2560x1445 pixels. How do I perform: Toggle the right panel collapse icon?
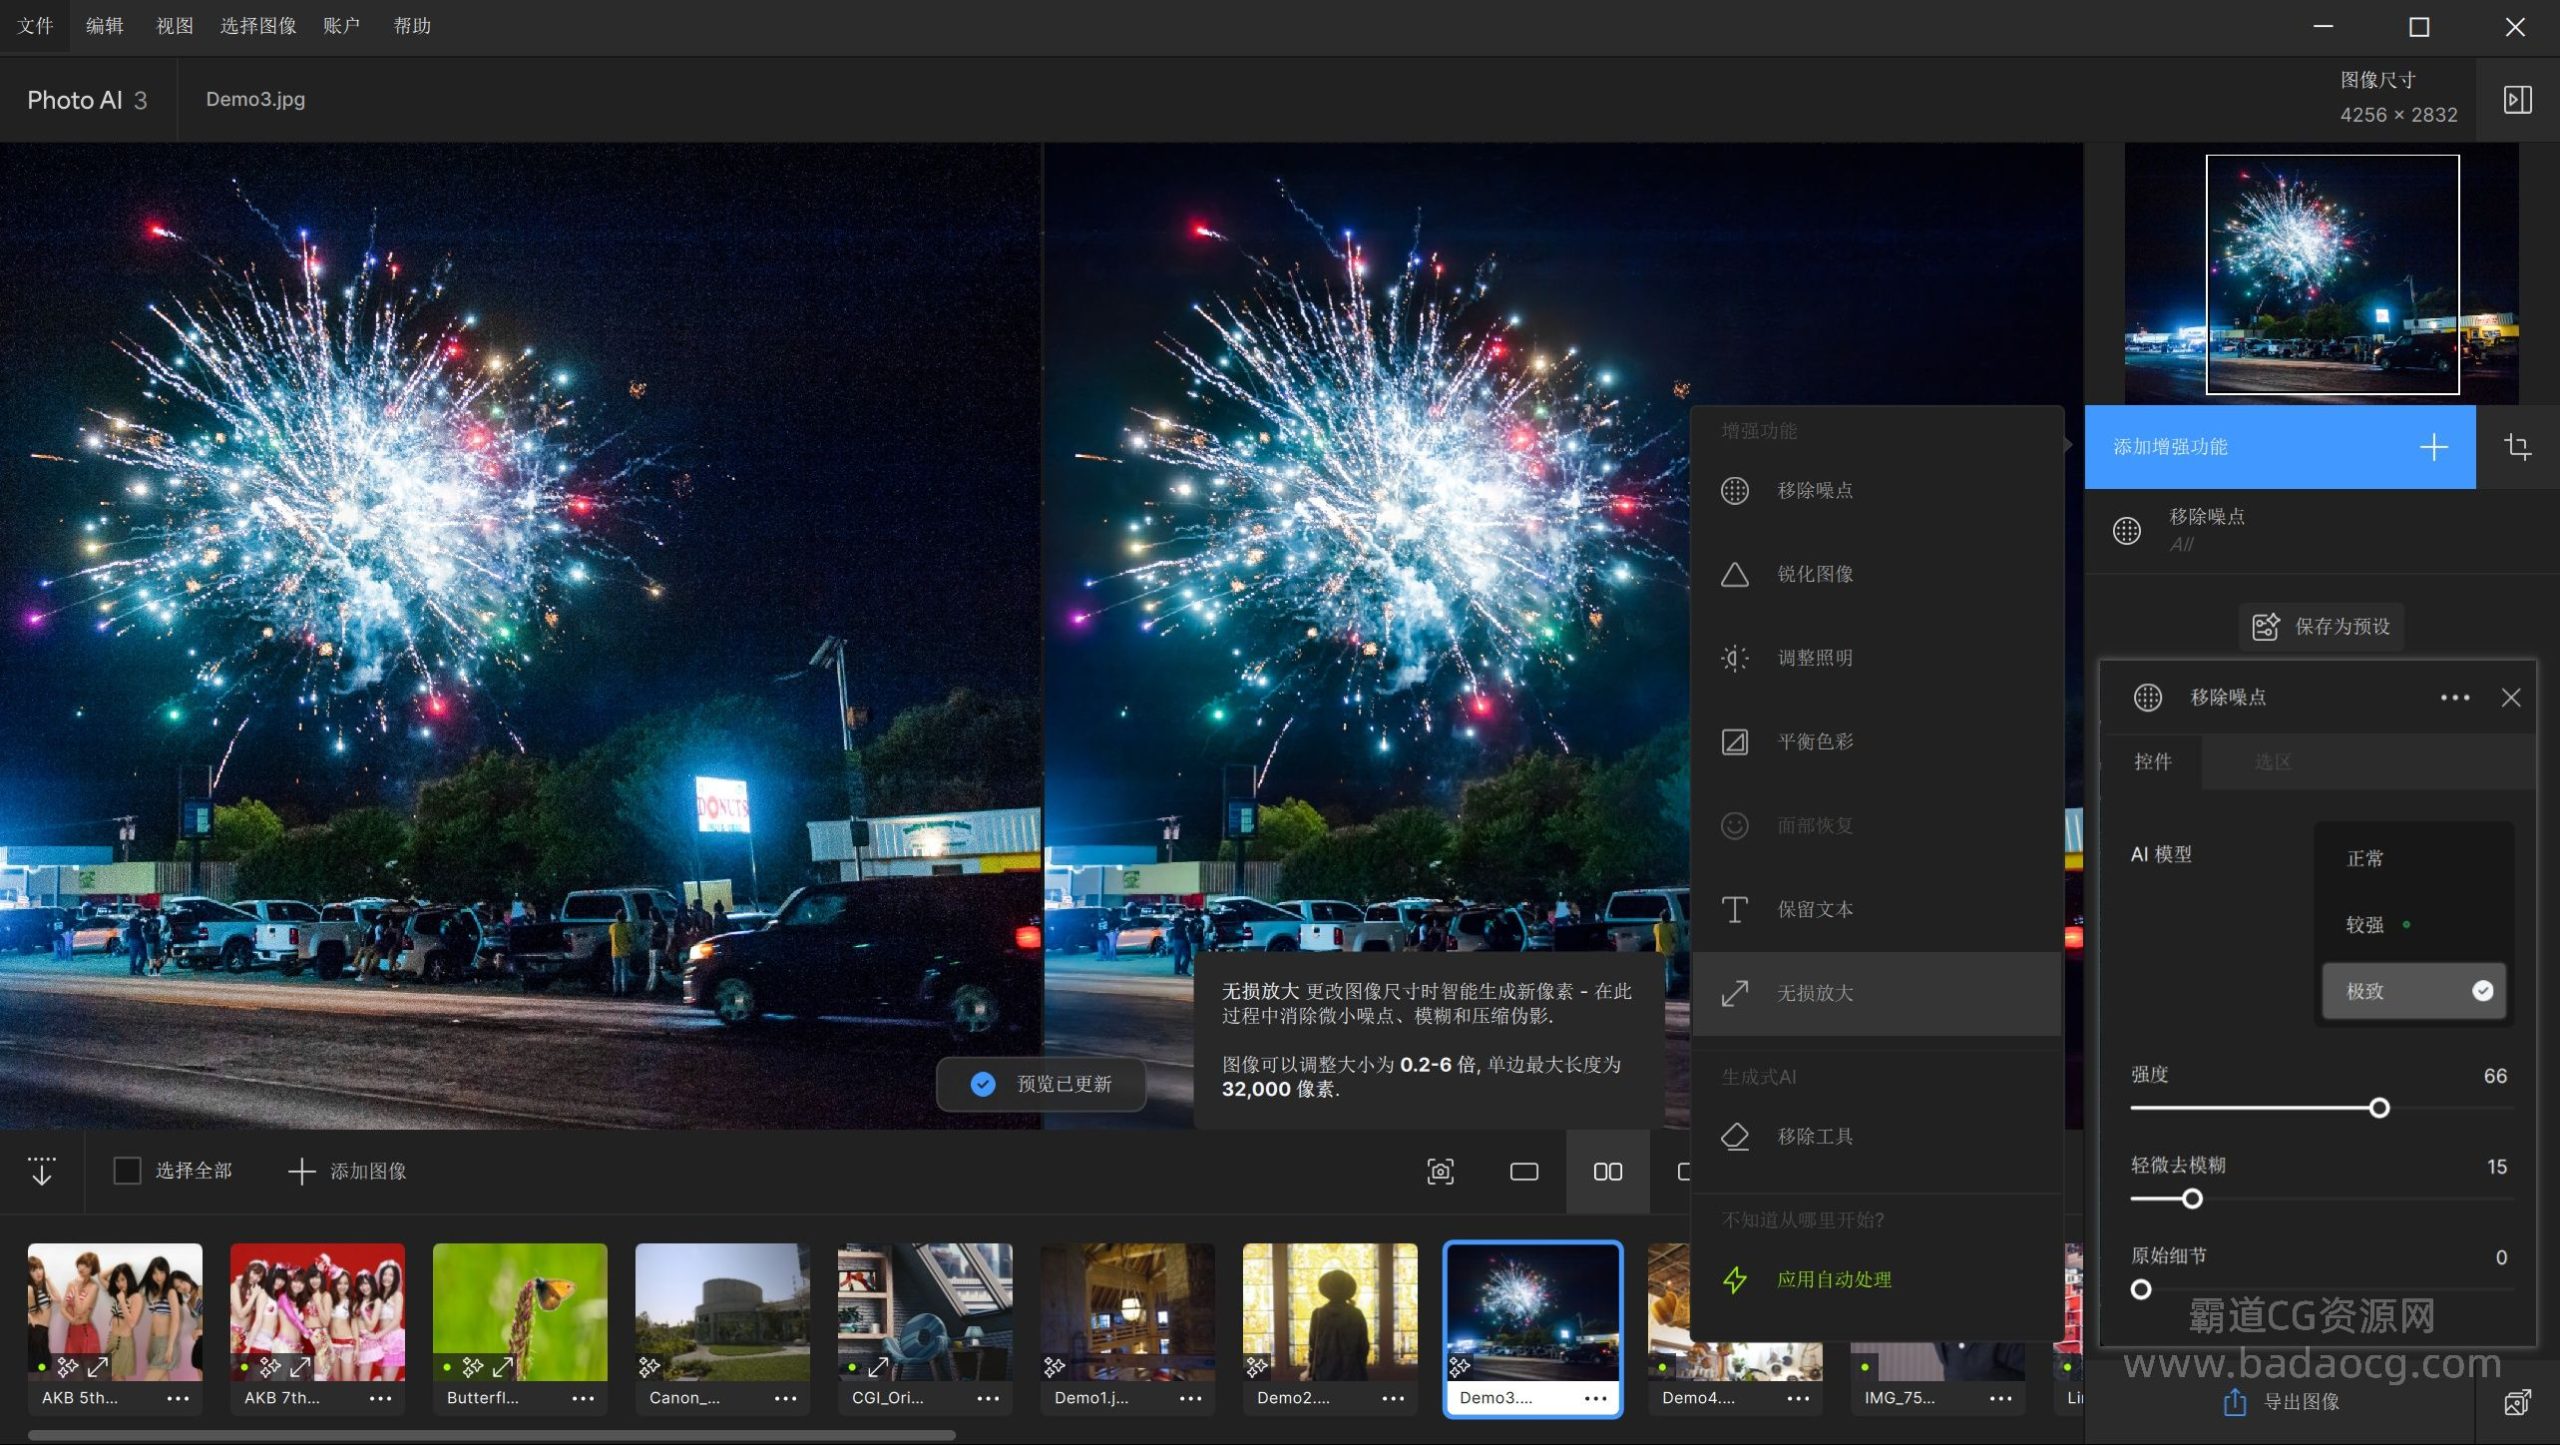(x=2517, y=99)
